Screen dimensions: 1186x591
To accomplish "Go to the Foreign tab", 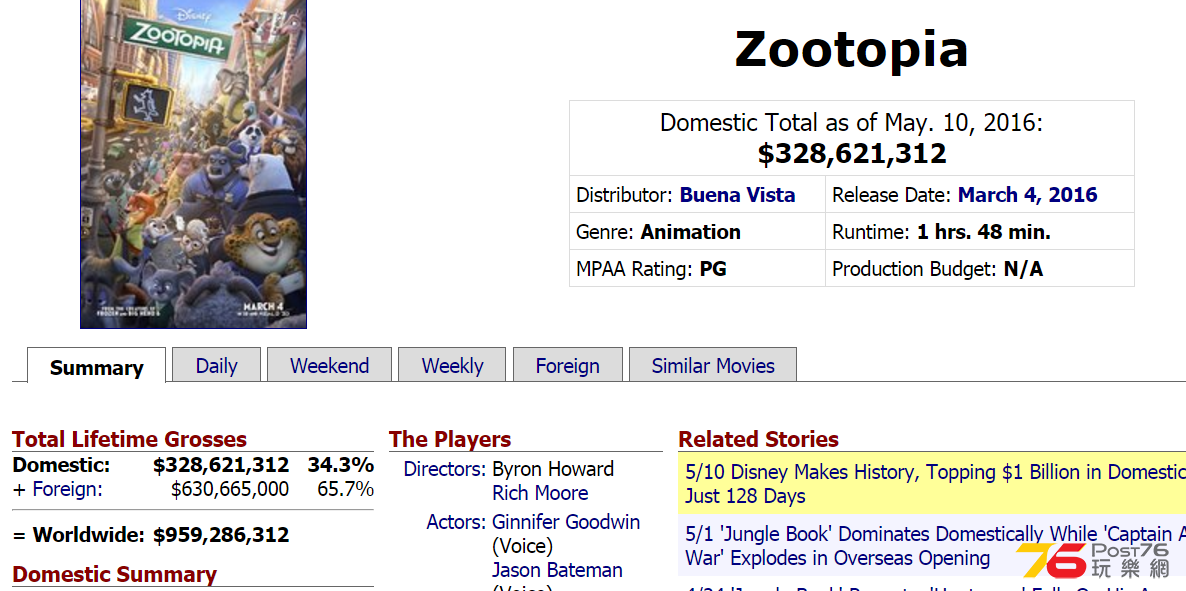I will point(567,365).
